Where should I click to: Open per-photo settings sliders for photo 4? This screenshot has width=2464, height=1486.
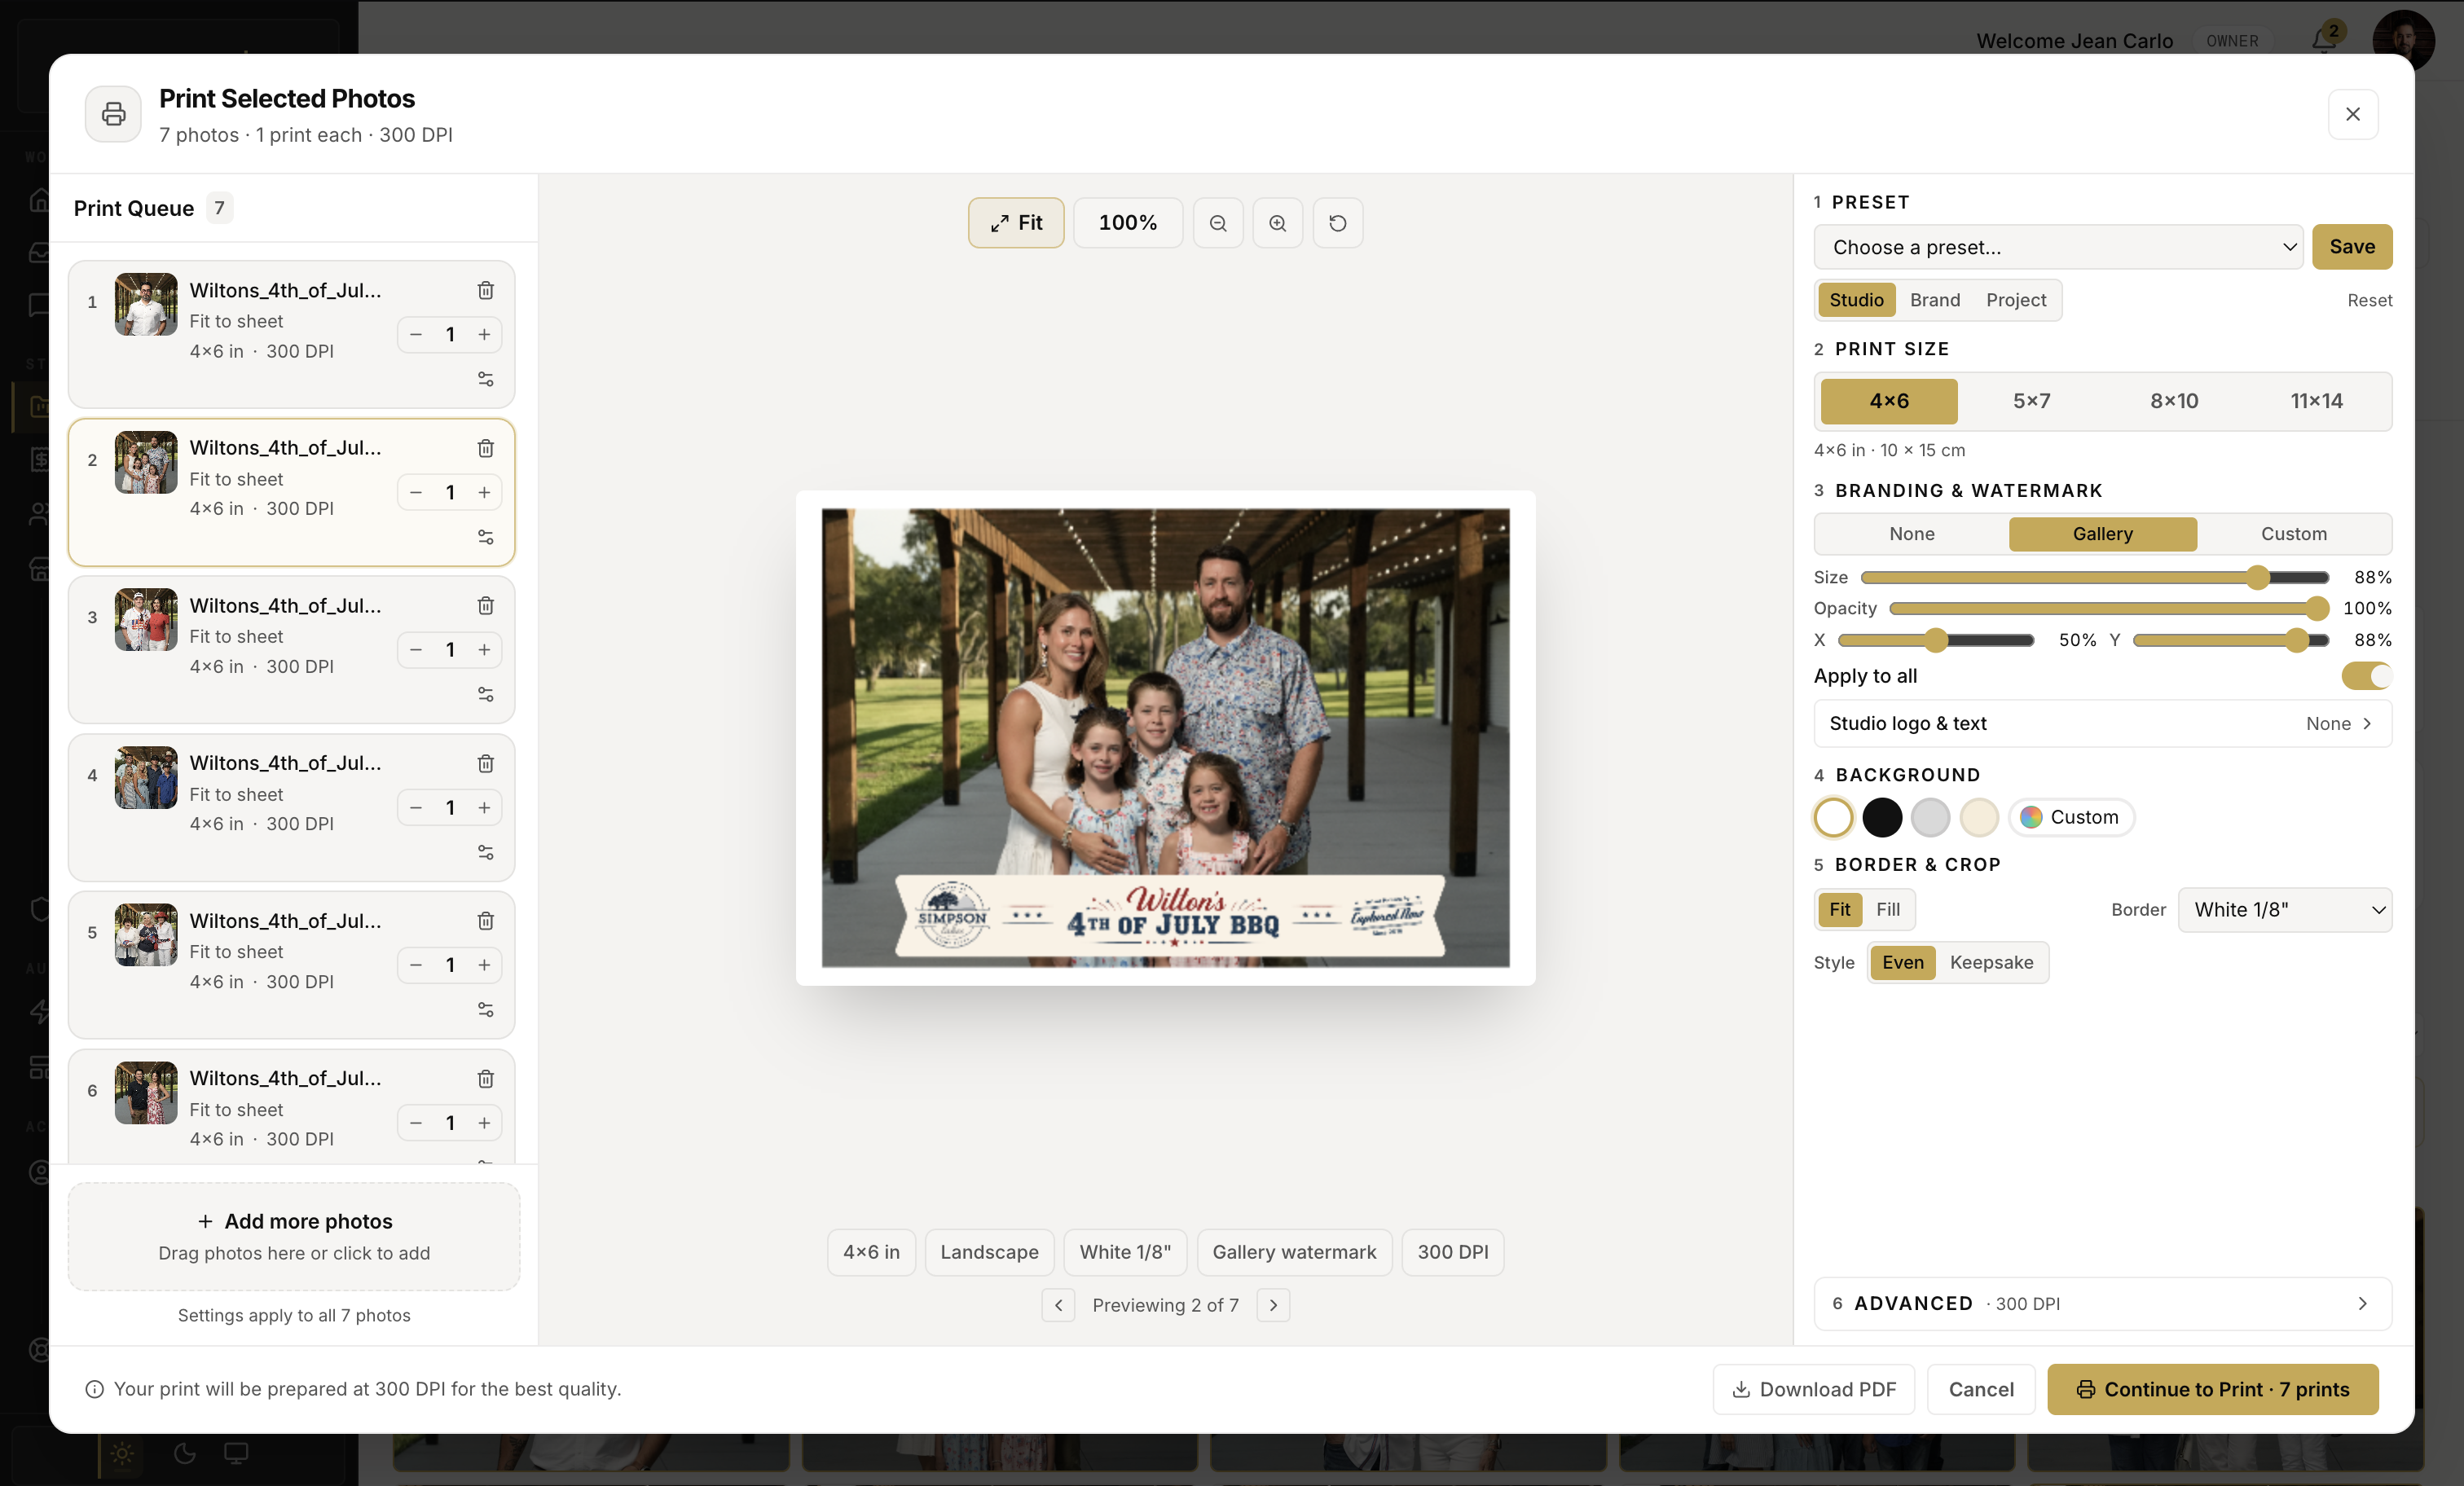[485, 852]
